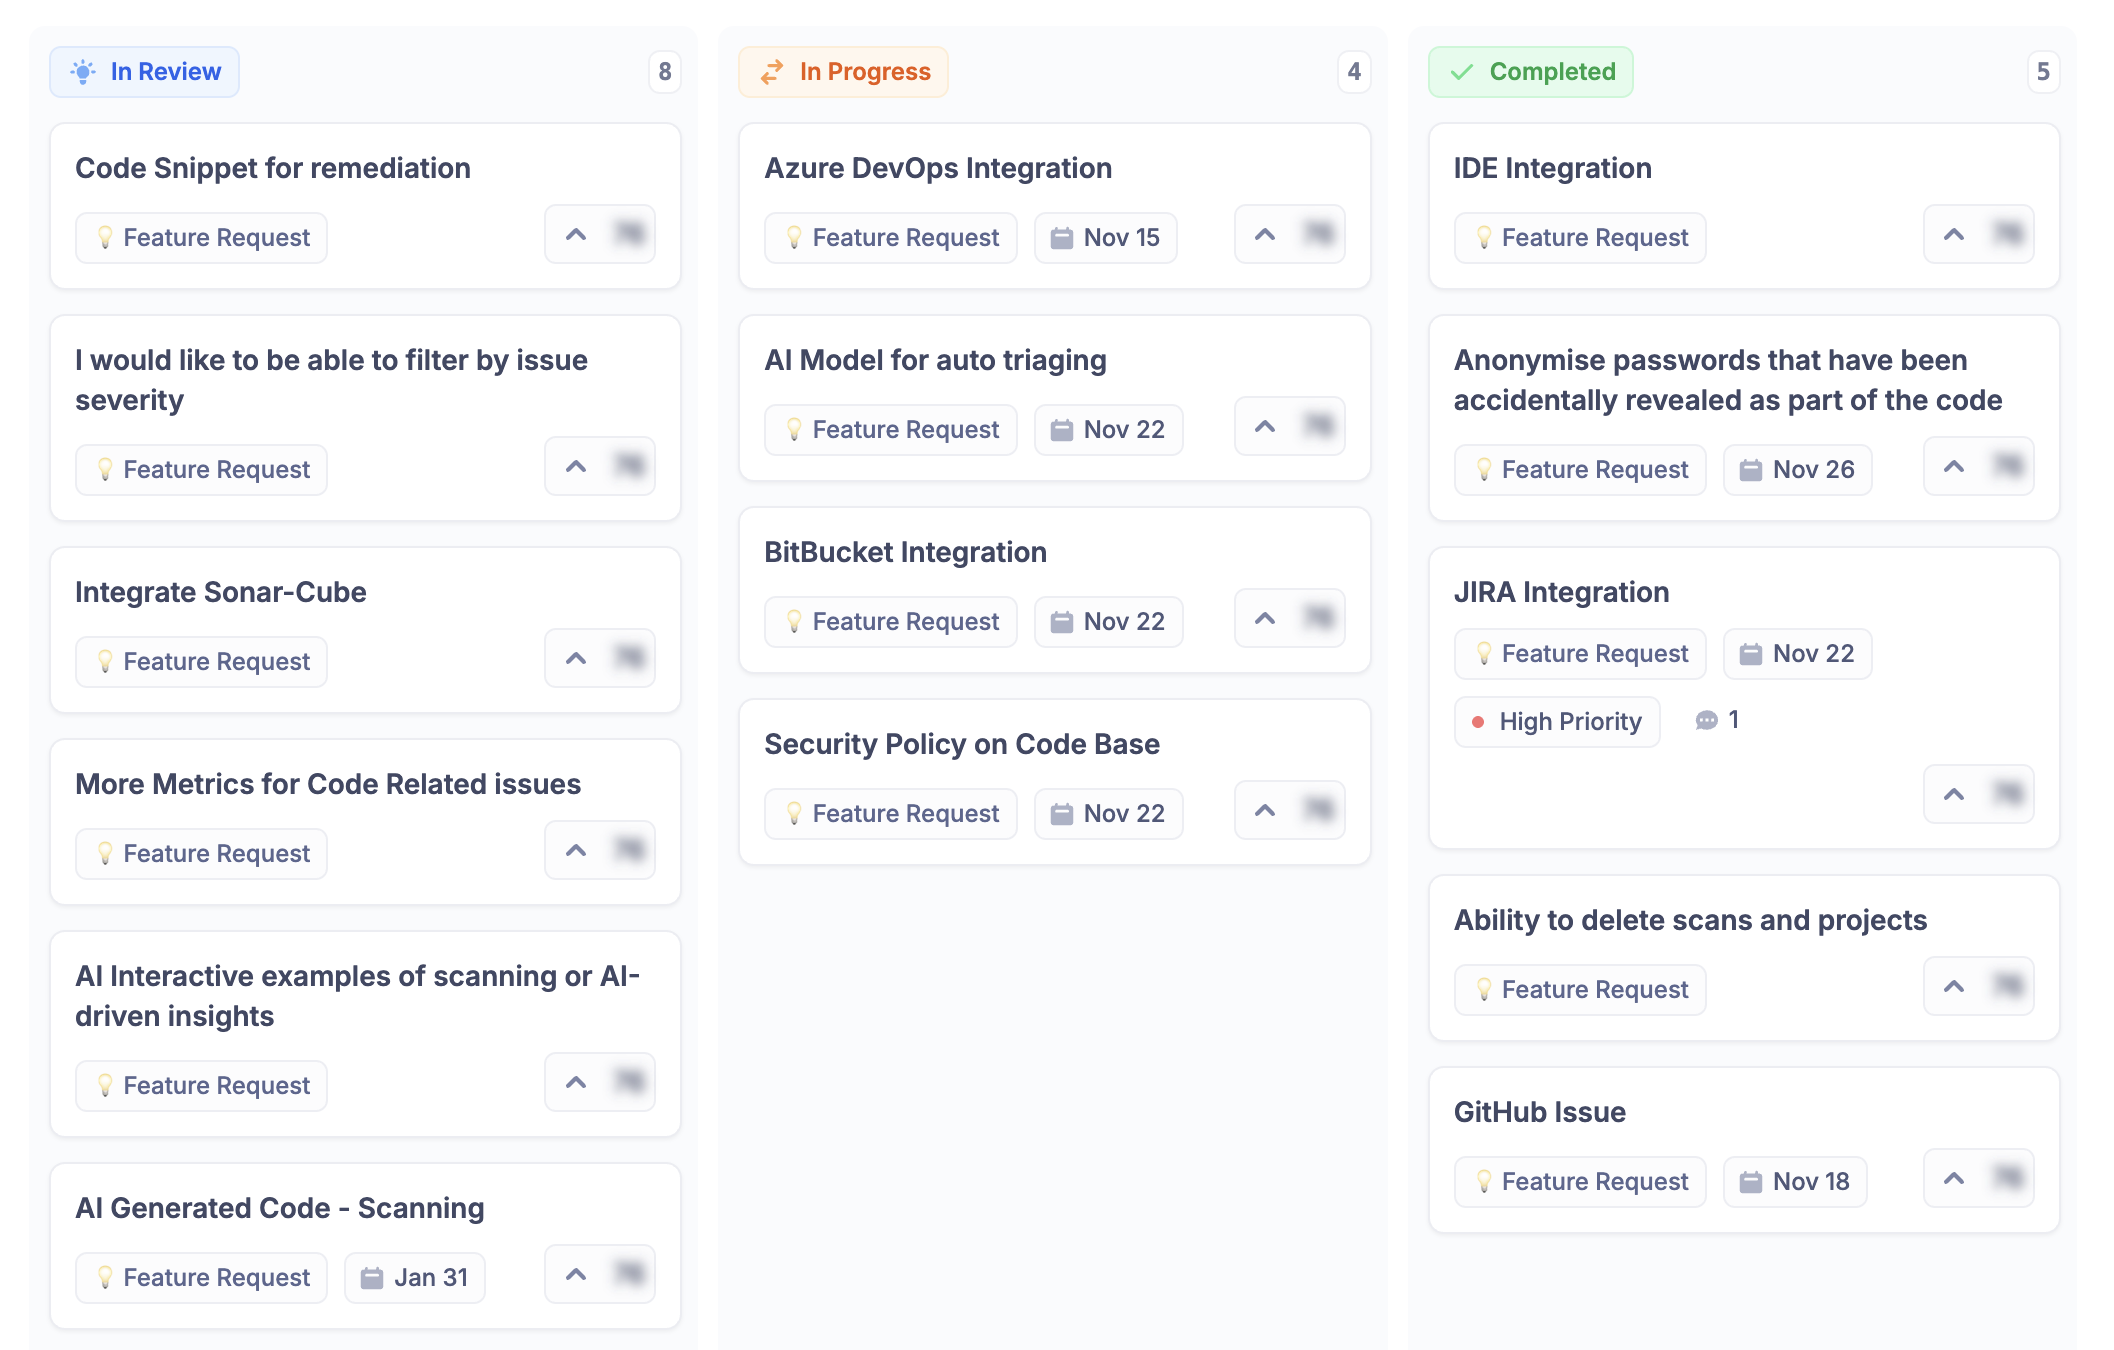The width and height of the screenshot is (2114, 1350).
Task: Open Ability to delete scans and projects
Action: (1689, 920)
